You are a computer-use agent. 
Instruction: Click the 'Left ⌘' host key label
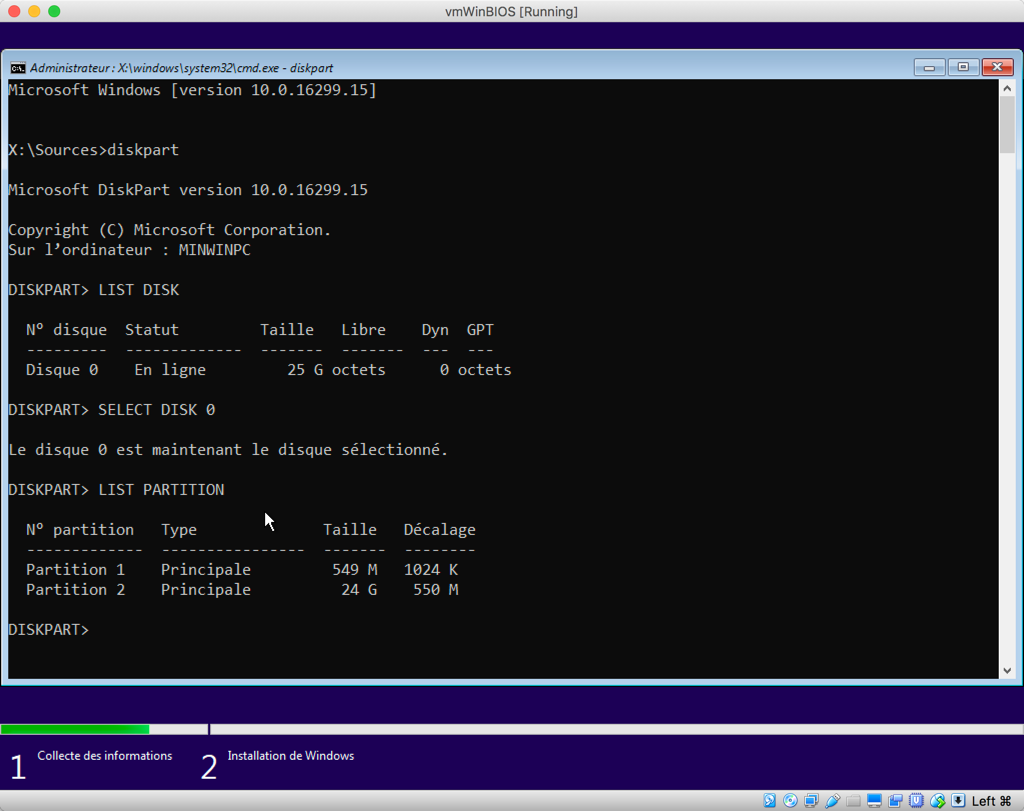coord(991,801)
